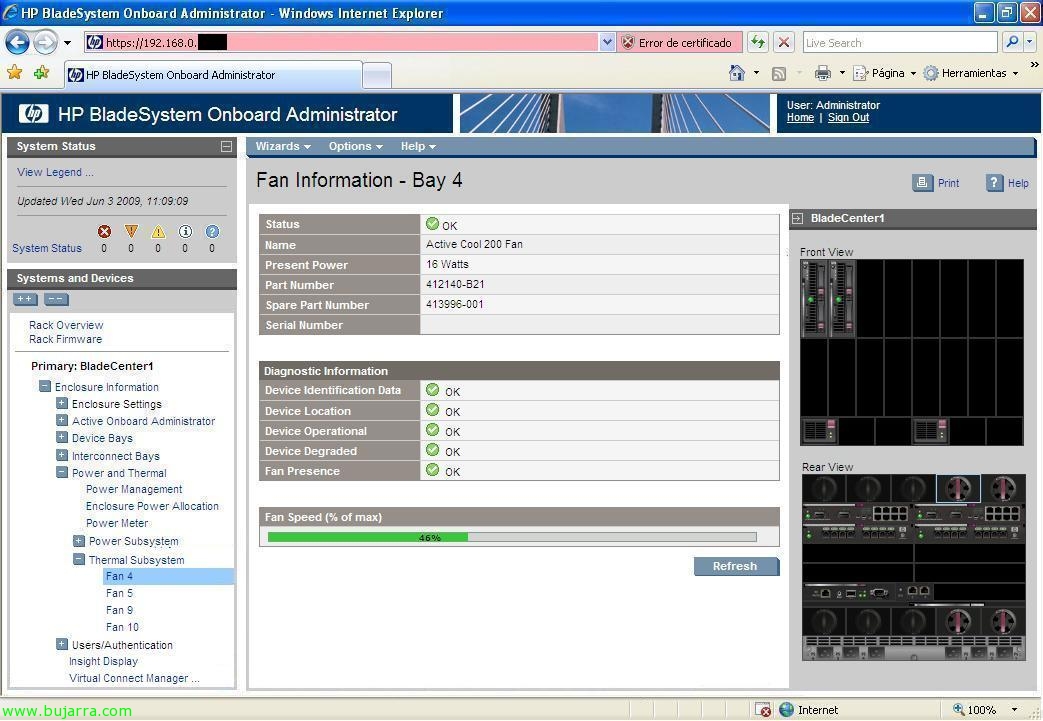Expand the Device Bays tree node

(62, 438)
